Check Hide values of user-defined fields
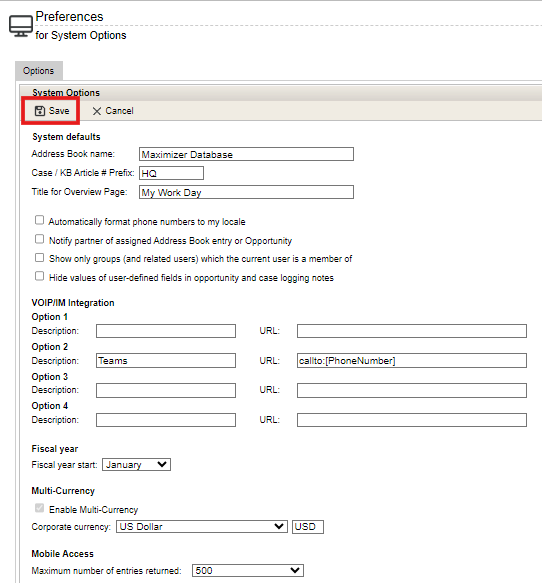542x583 pixels. (x=39, y=276)
